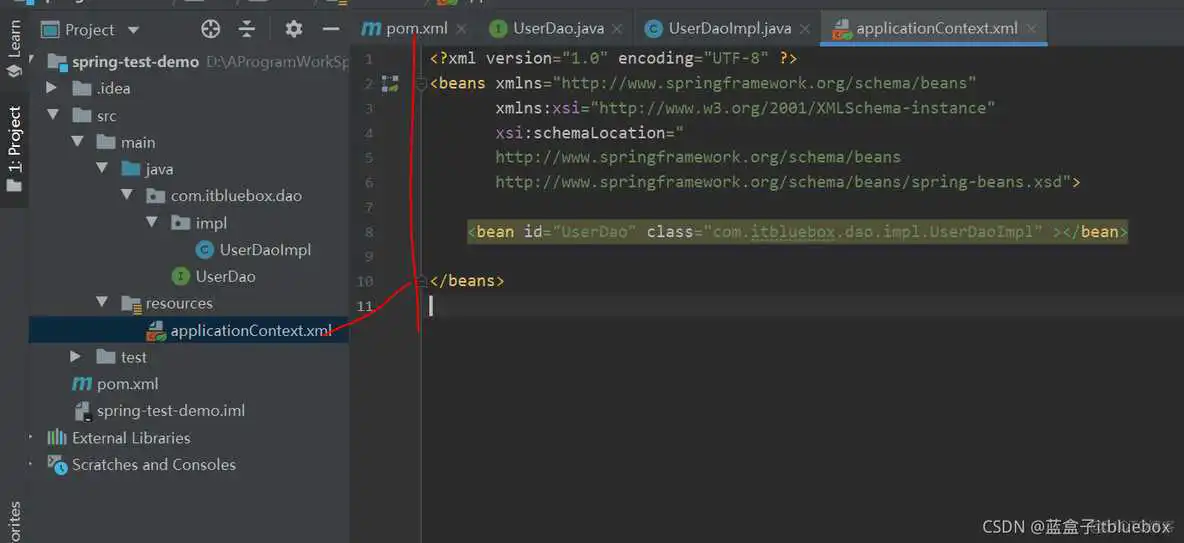
Task: Select the src folder
Action: click(x=106, y=116)
